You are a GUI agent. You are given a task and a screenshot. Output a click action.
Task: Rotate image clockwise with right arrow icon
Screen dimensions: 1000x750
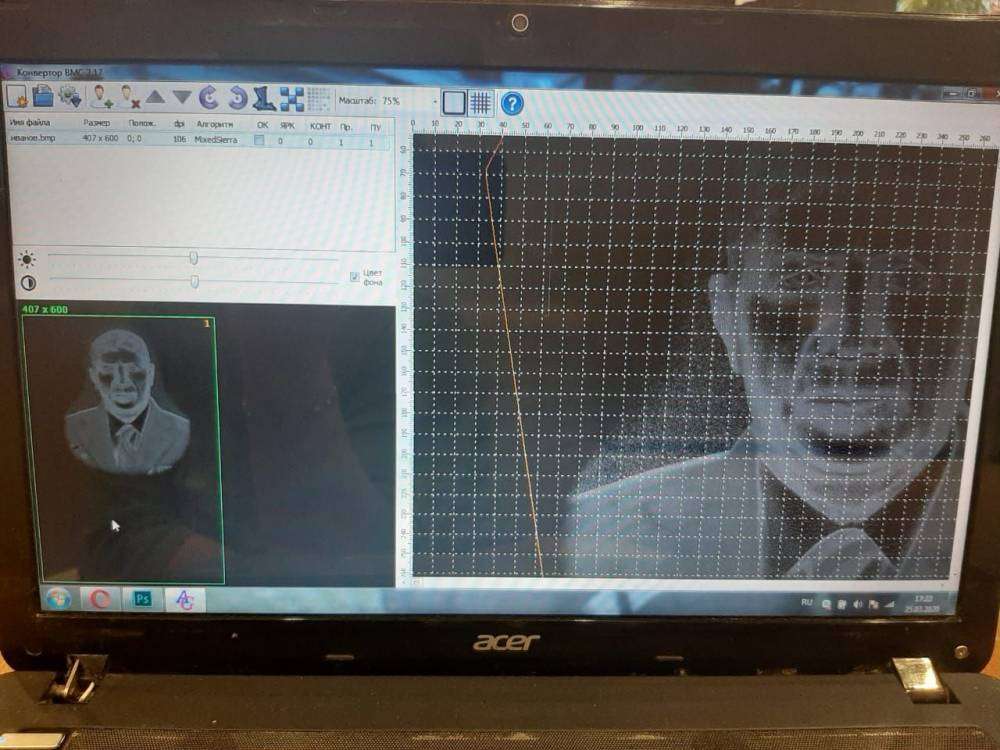(237, 98)
